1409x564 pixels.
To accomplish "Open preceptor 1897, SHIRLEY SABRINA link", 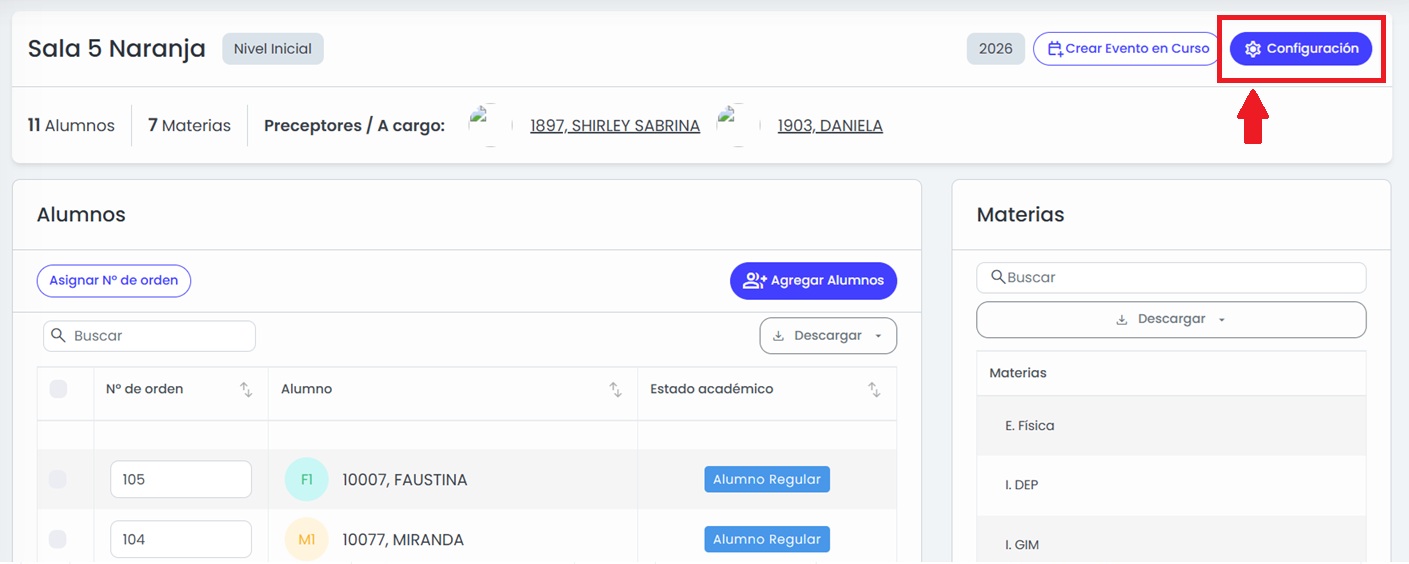I will (615, 126).
